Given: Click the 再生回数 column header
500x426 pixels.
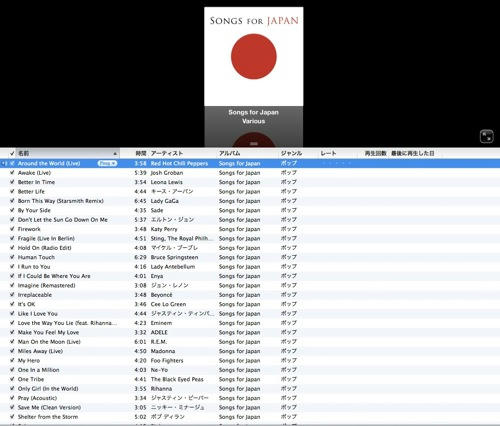Looking at the screenshot, I should coord(375,153).
